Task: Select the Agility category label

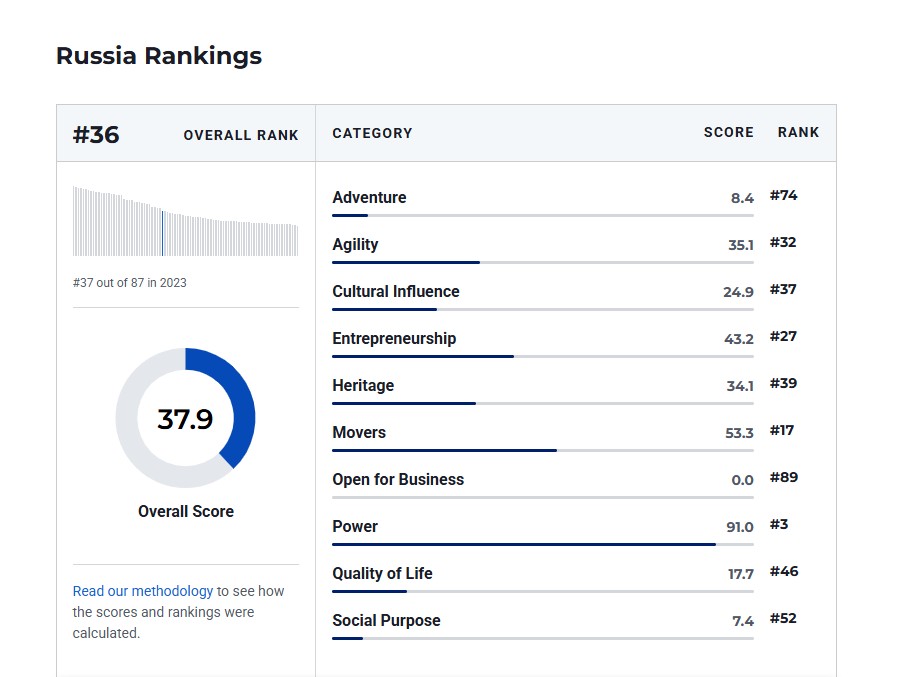Action: coord(355,245)
